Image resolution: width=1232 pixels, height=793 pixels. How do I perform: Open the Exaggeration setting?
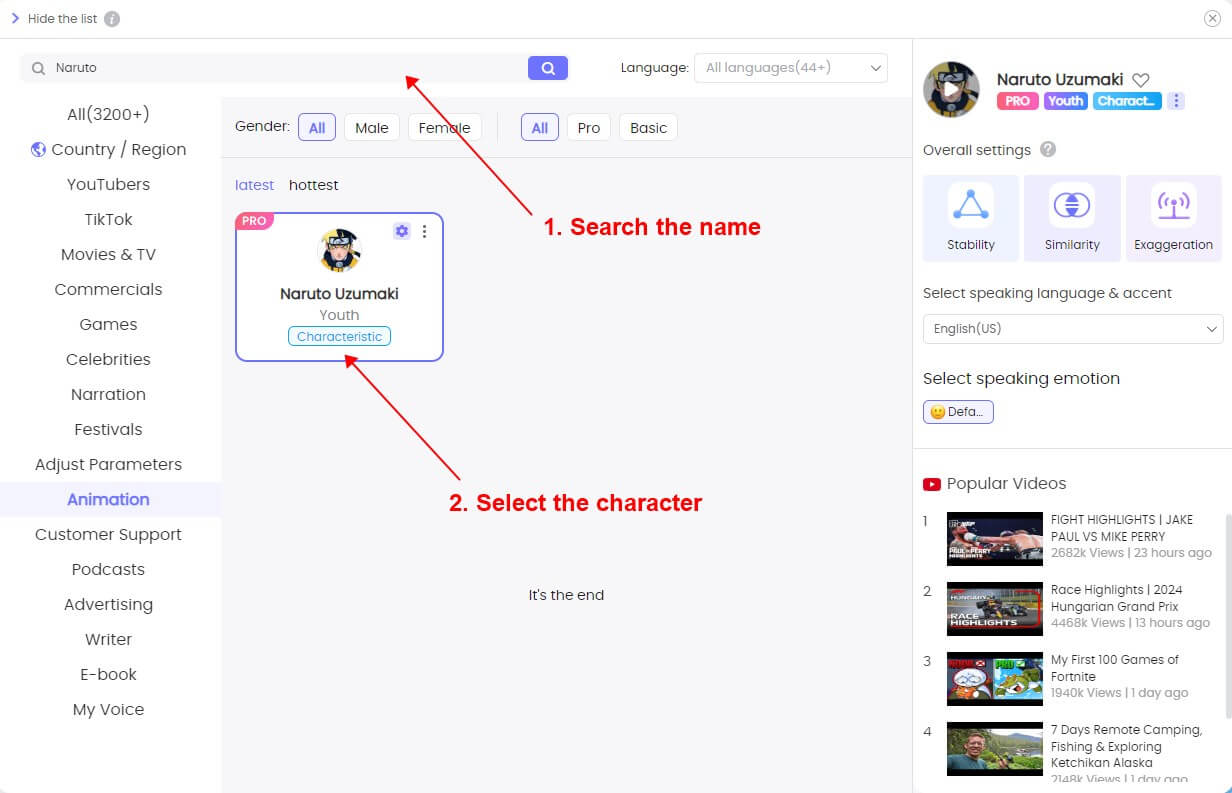point(1174,218)
